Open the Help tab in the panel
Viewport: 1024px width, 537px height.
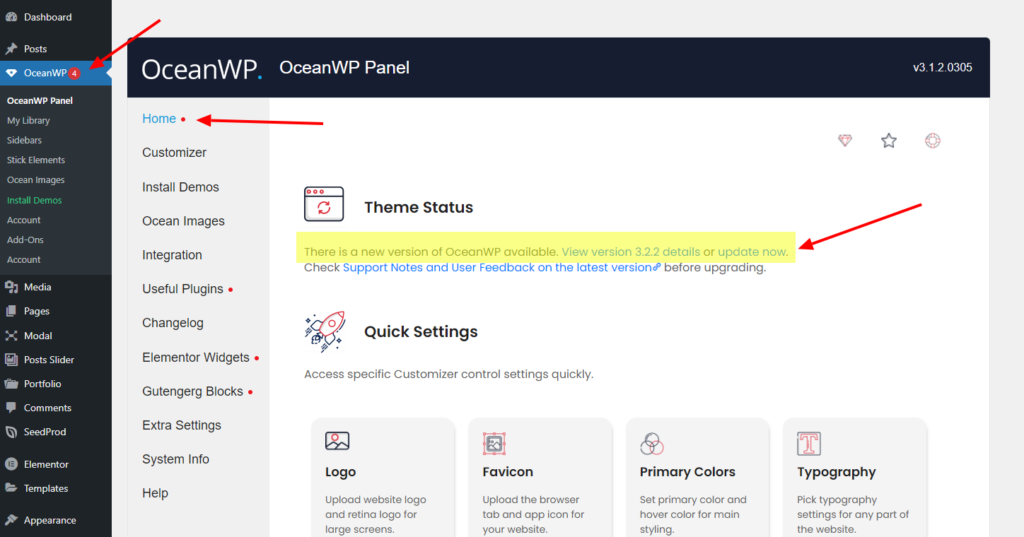click(x=155, y=493)
